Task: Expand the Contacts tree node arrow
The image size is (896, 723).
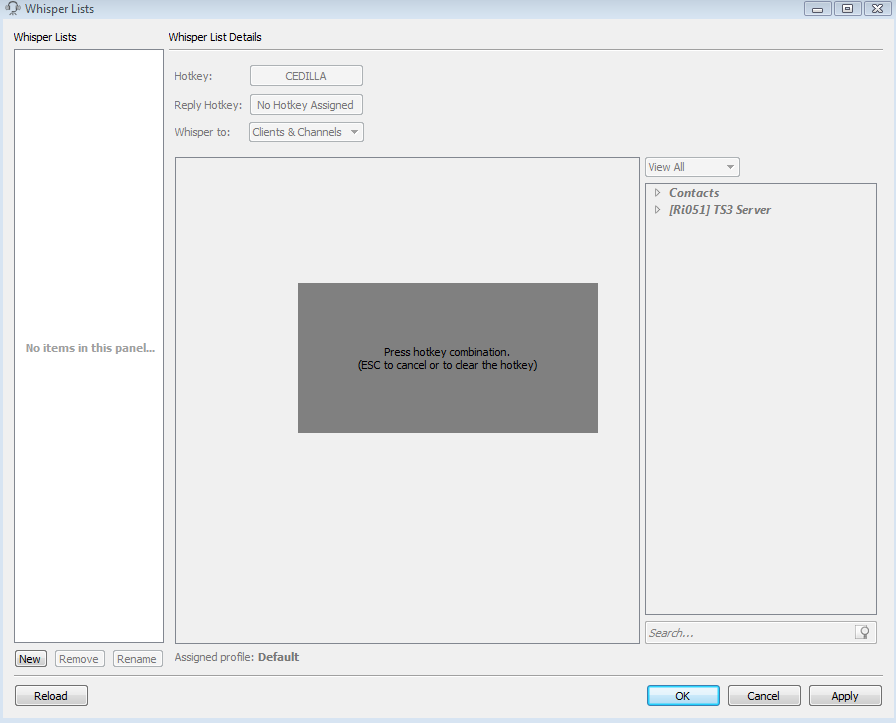Action: click(657, 193)
